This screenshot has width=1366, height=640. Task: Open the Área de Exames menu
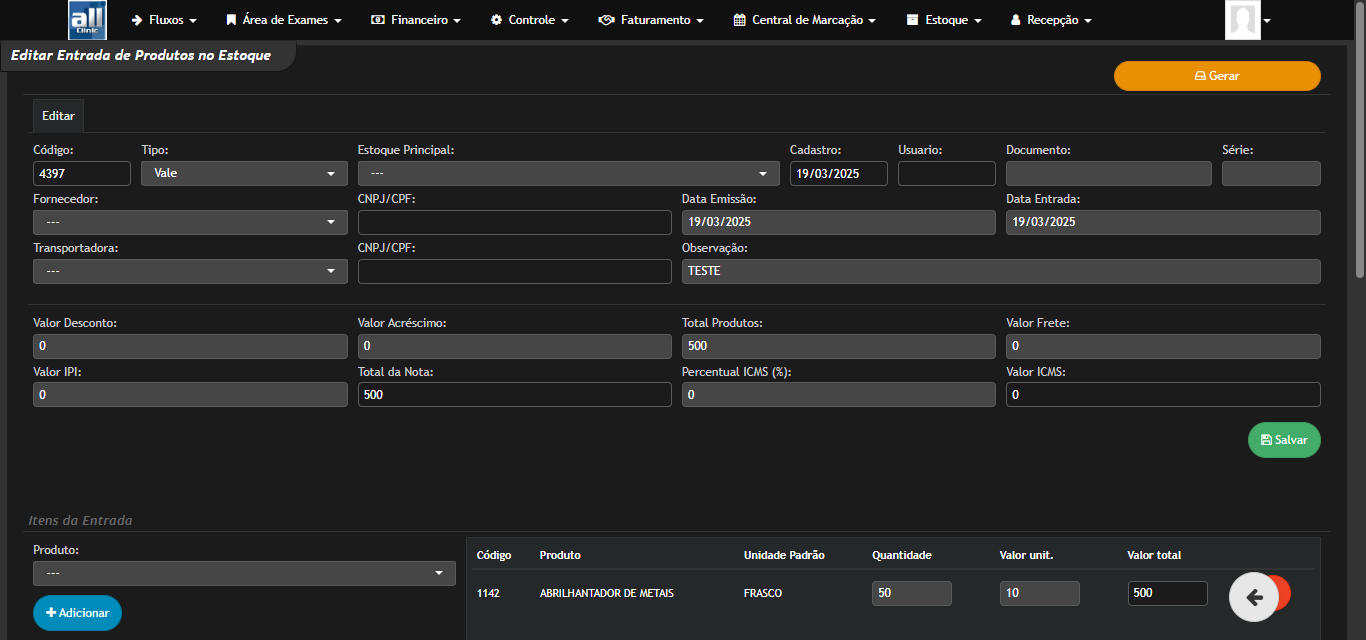(283, 19)
